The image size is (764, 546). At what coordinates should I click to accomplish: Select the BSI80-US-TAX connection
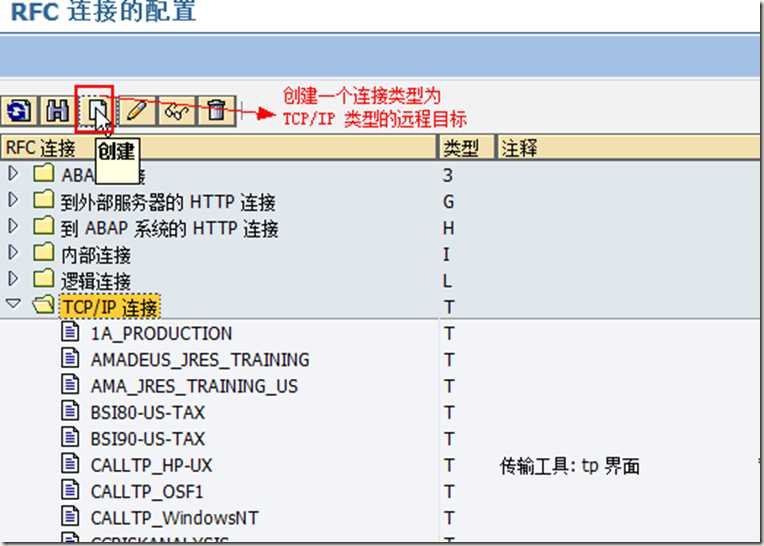148,413
